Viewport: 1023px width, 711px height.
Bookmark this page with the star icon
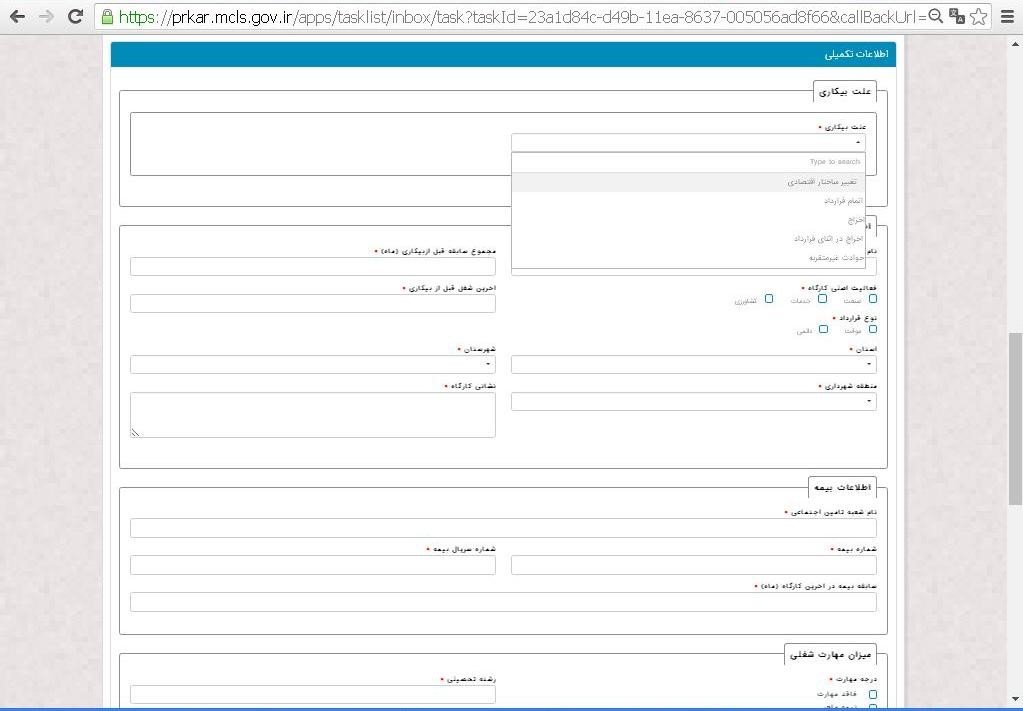click(979, 16)
